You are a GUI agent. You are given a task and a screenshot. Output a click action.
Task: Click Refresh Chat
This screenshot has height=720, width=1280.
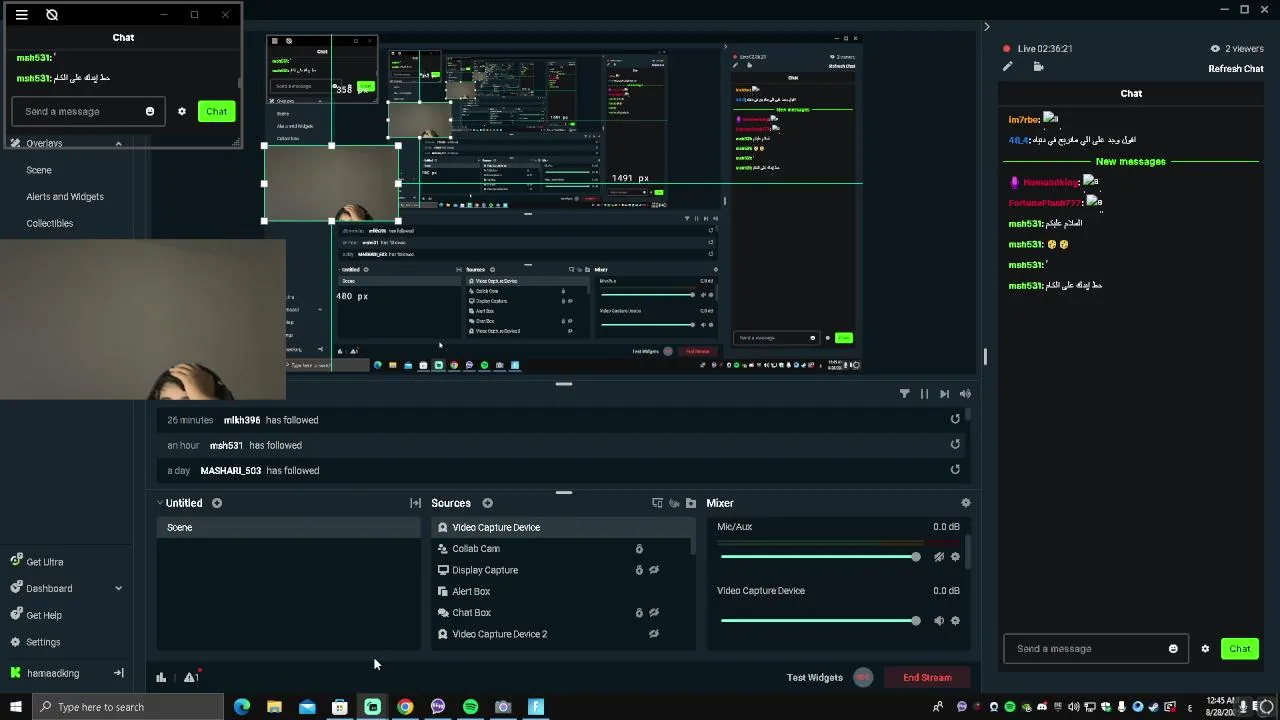(1236, 68)
